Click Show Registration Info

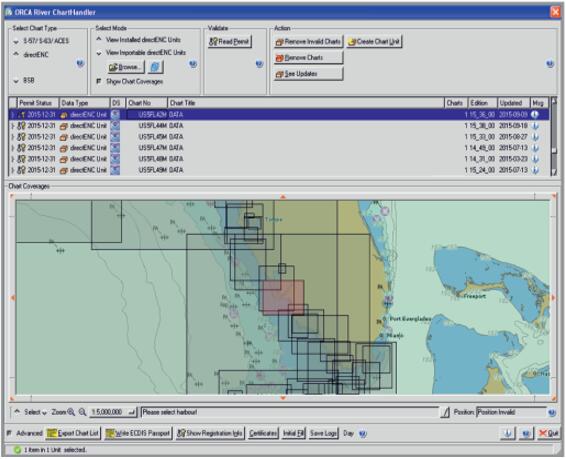tap(210, 433)
